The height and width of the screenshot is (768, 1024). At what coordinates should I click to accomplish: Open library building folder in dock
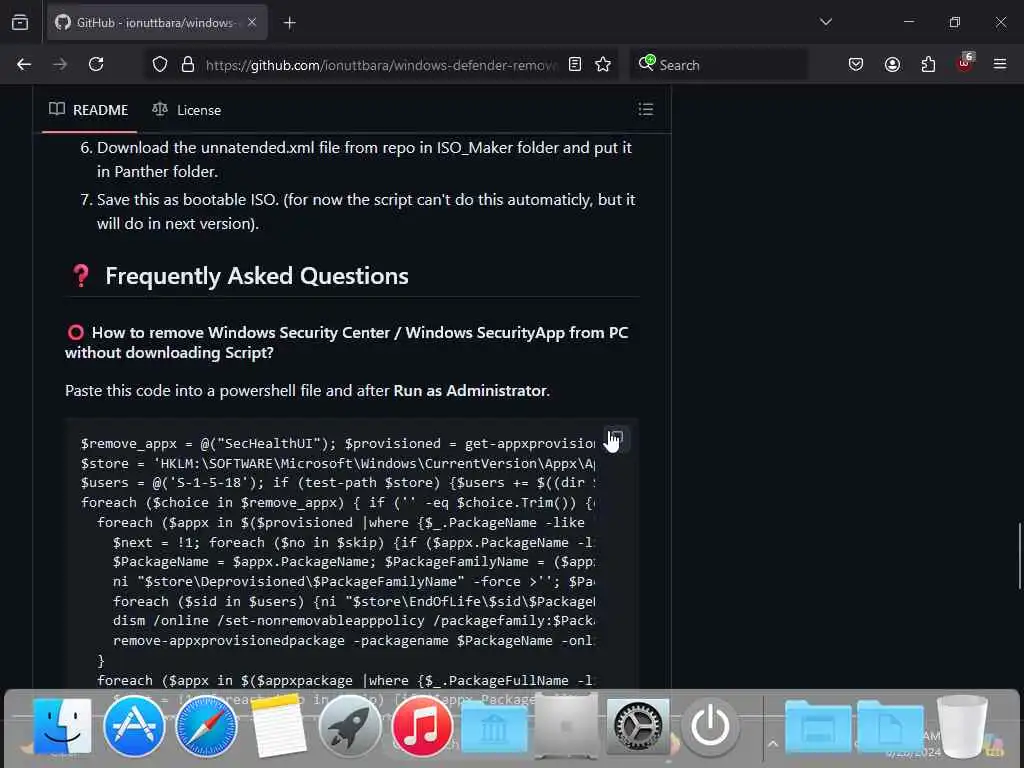pyautogui.click(x=494, y=728)
